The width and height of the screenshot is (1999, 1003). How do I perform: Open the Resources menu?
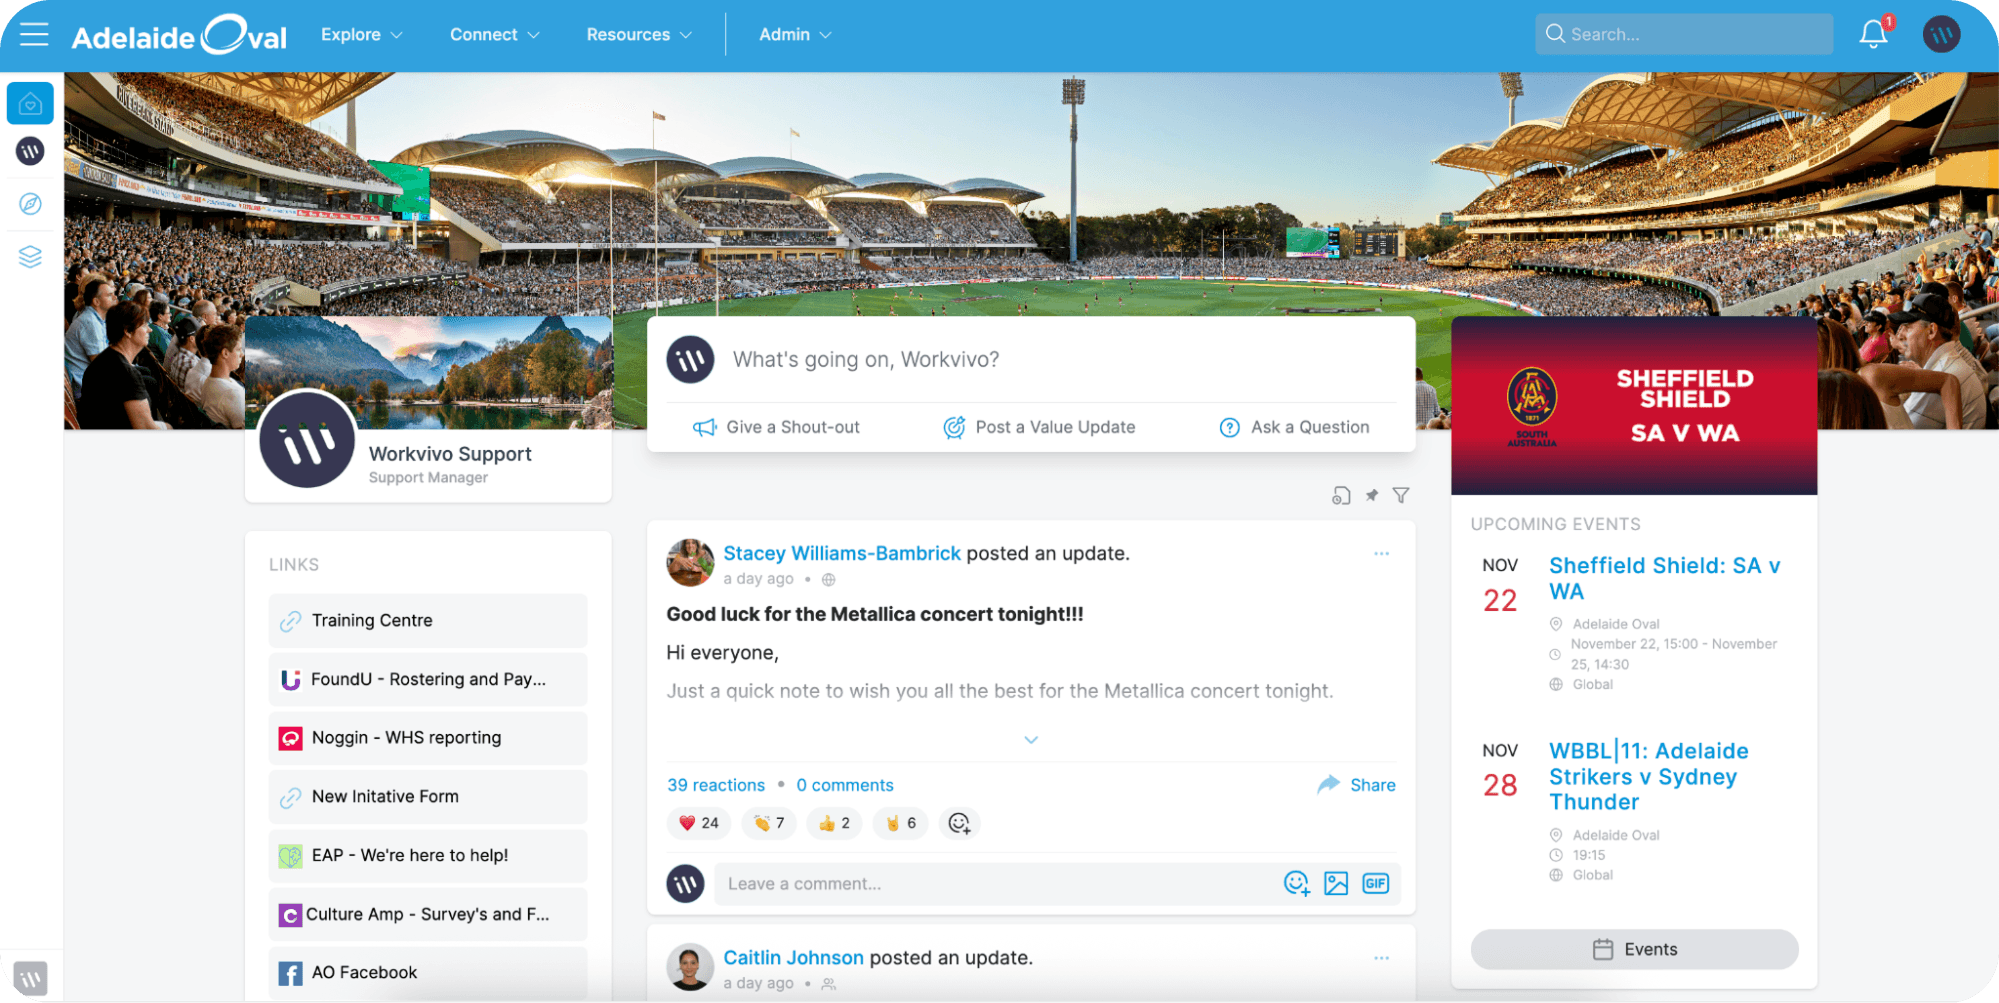coord(639,34)
